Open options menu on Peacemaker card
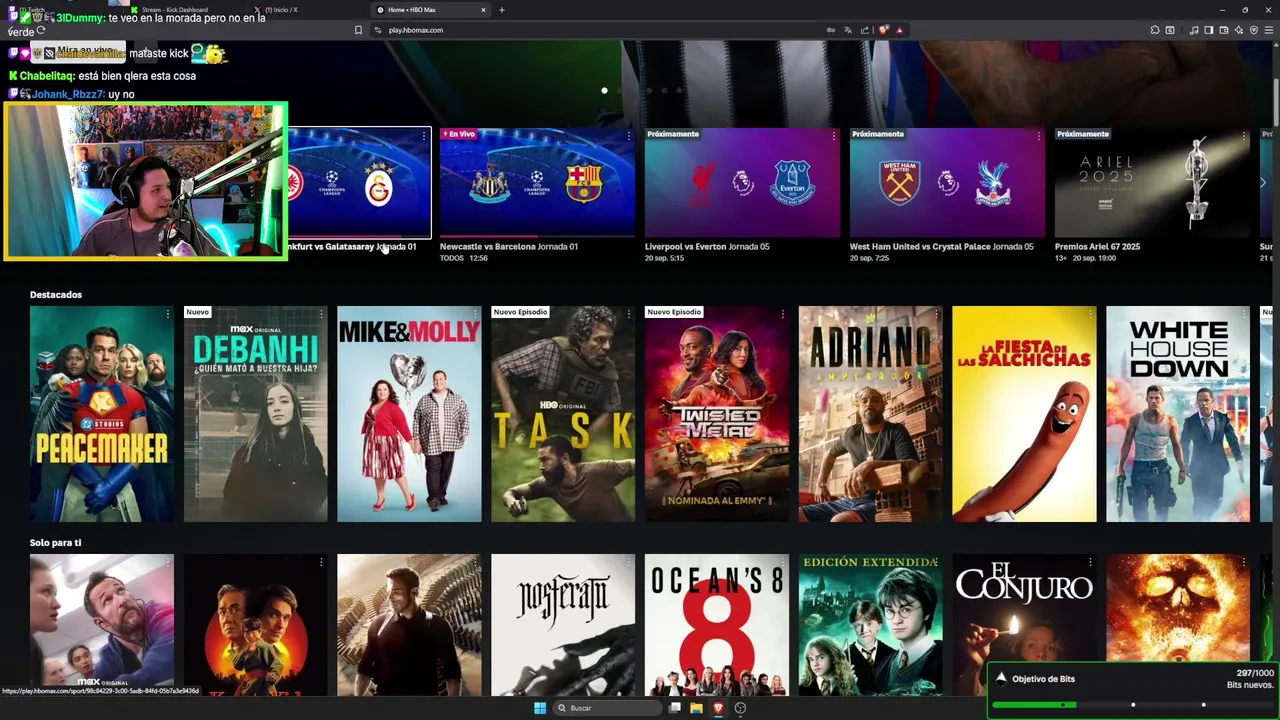The height and width of the screenshot is (720, 1280). click(x=167, y=315)
